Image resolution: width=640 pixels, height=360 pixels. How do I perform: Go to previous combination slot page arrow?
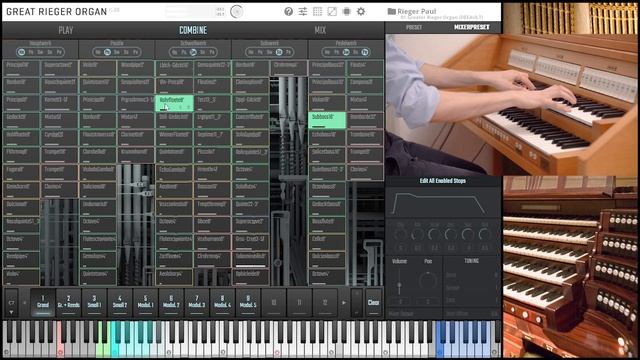(x=25, y=302)
